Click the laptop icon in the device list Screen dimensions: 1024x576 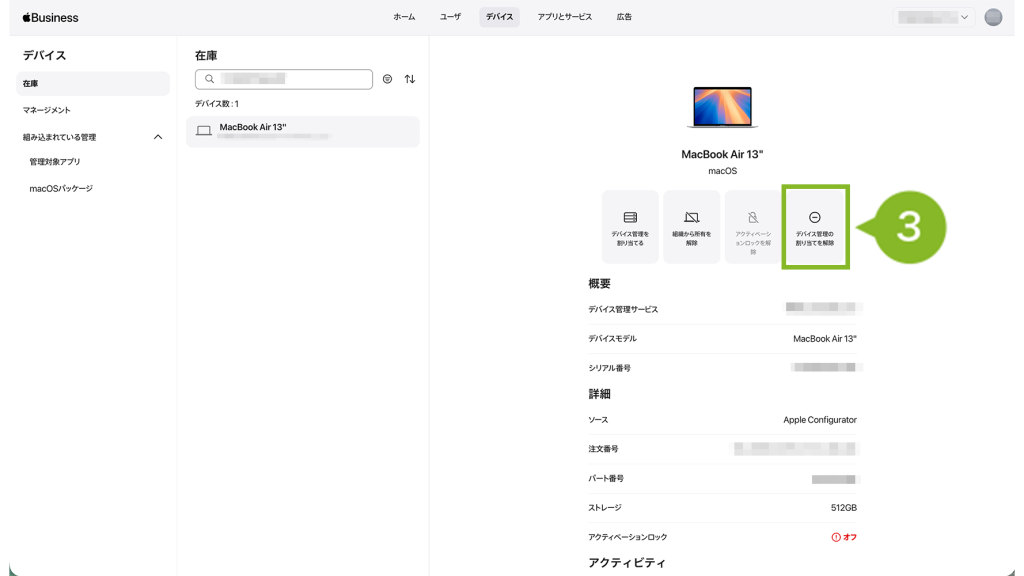(204, 131)
